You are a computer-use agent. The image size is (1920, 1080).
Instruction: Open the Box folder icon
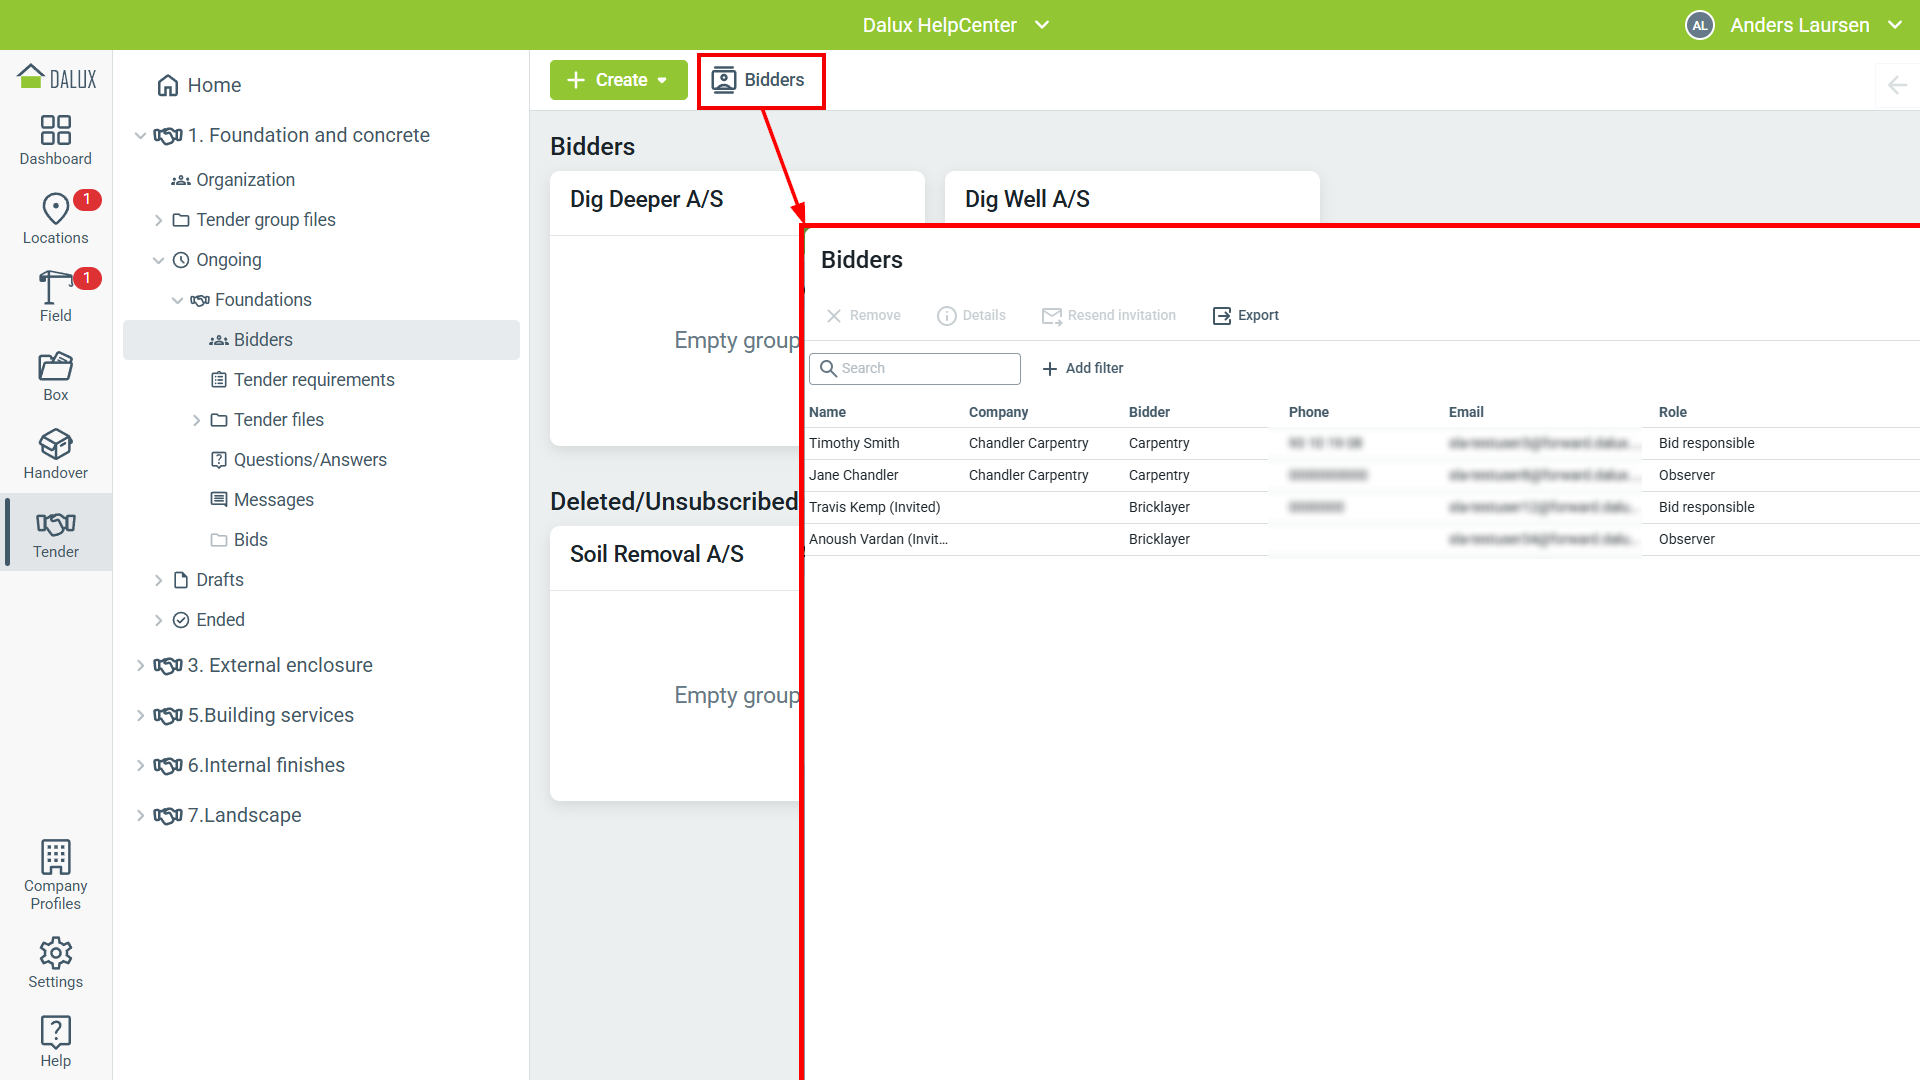pyautogui.click(x=55, y=366)
